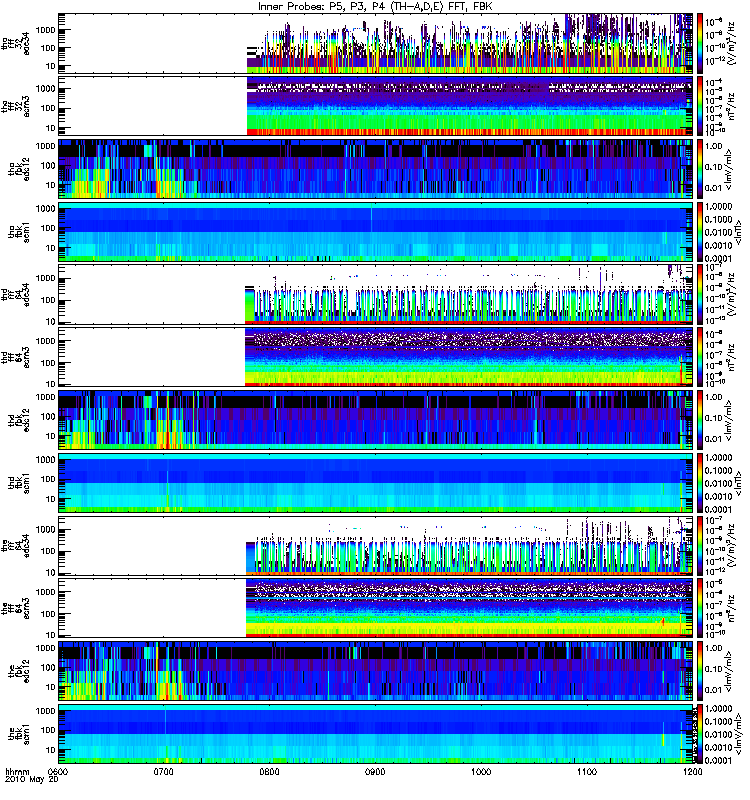This screenshot has height=800, width=750.
Task: Select the thd fbk scm1 spectrogram panel
Action: click(x=376, y=483)
